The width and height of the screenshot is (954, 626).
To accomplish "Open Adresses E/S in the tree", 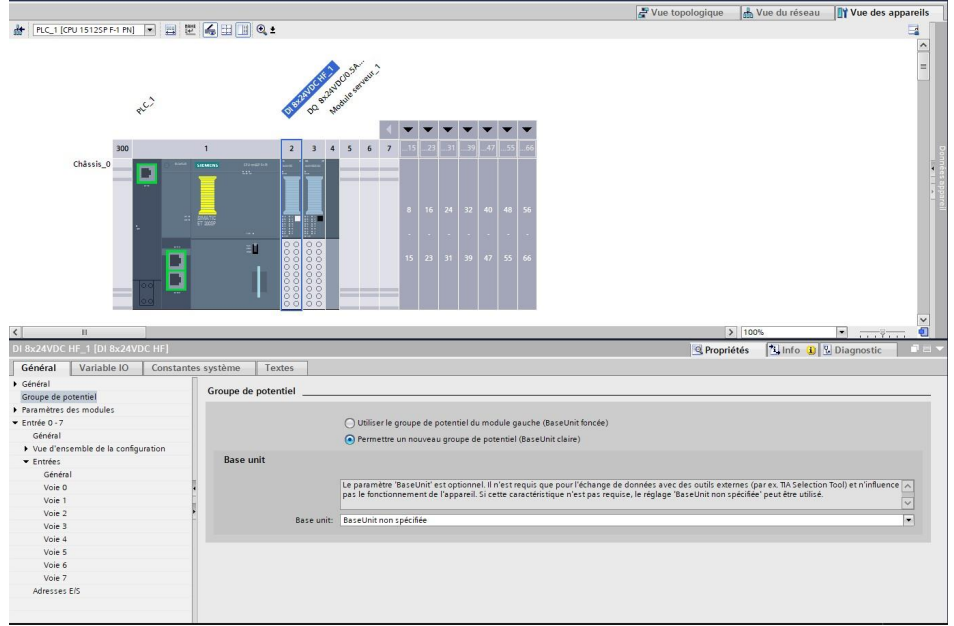I will [57, 591].
